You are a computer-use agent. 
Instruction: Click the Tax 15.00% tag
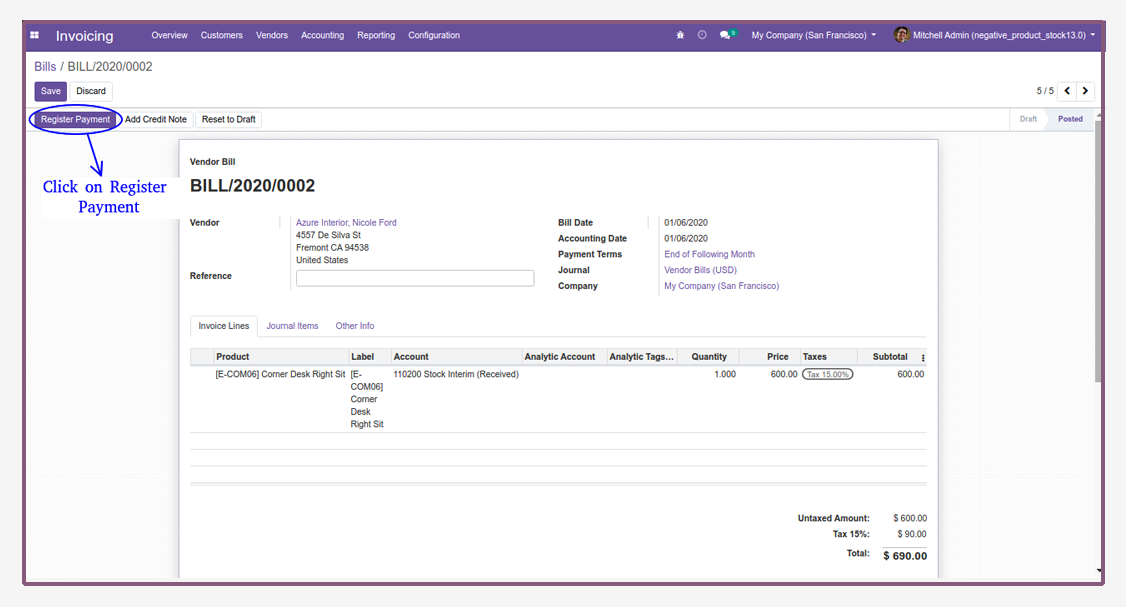click(827, 374)
